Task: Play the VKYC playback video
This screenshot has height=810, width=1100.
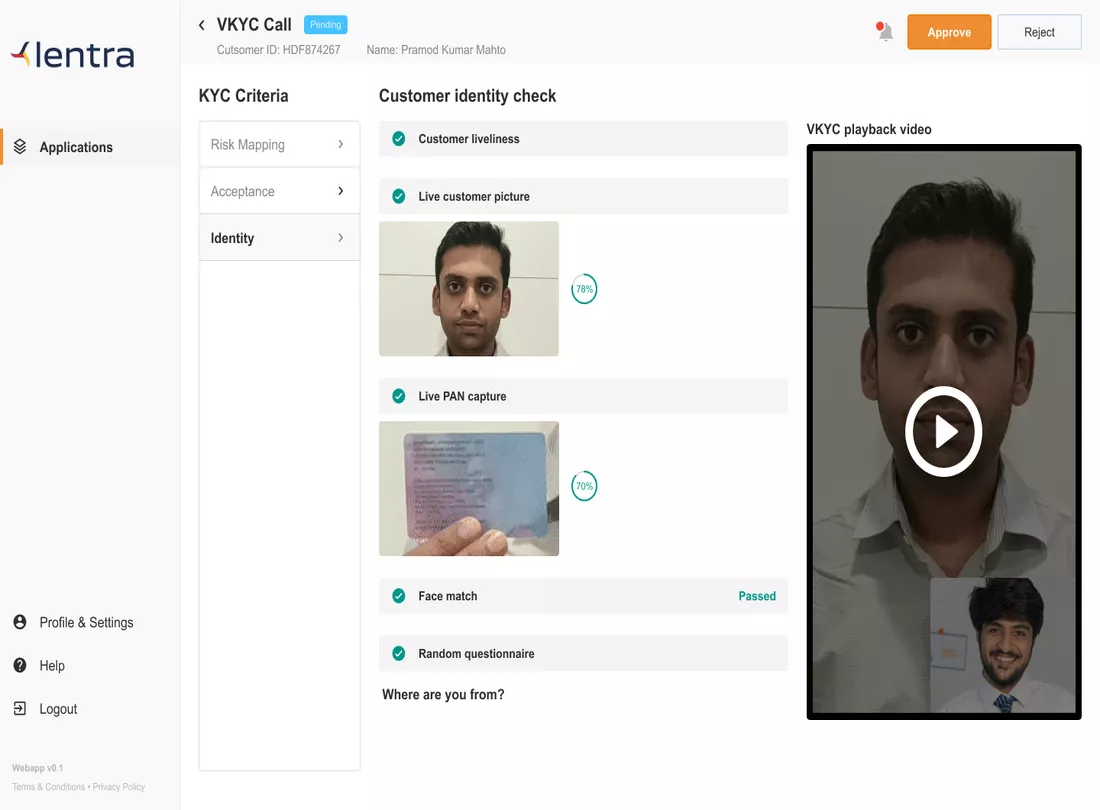Action: coord(943,432)
